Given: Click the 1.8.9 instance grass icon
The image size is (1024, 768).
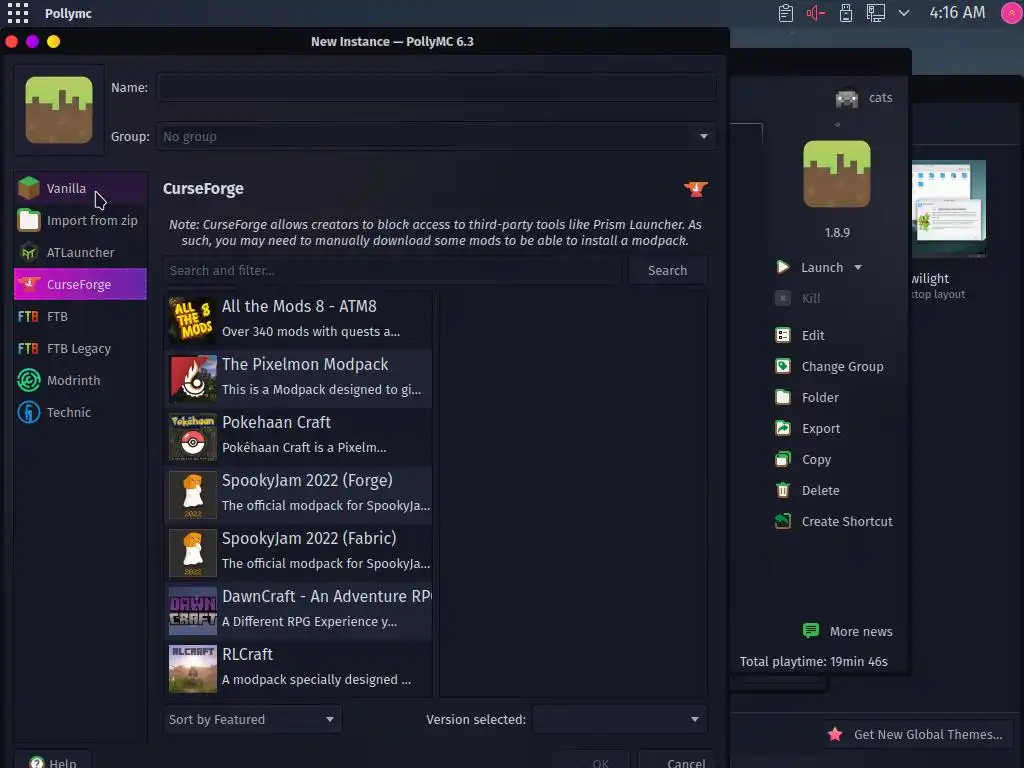Looking at the screenshot, I should coord(837,174).
